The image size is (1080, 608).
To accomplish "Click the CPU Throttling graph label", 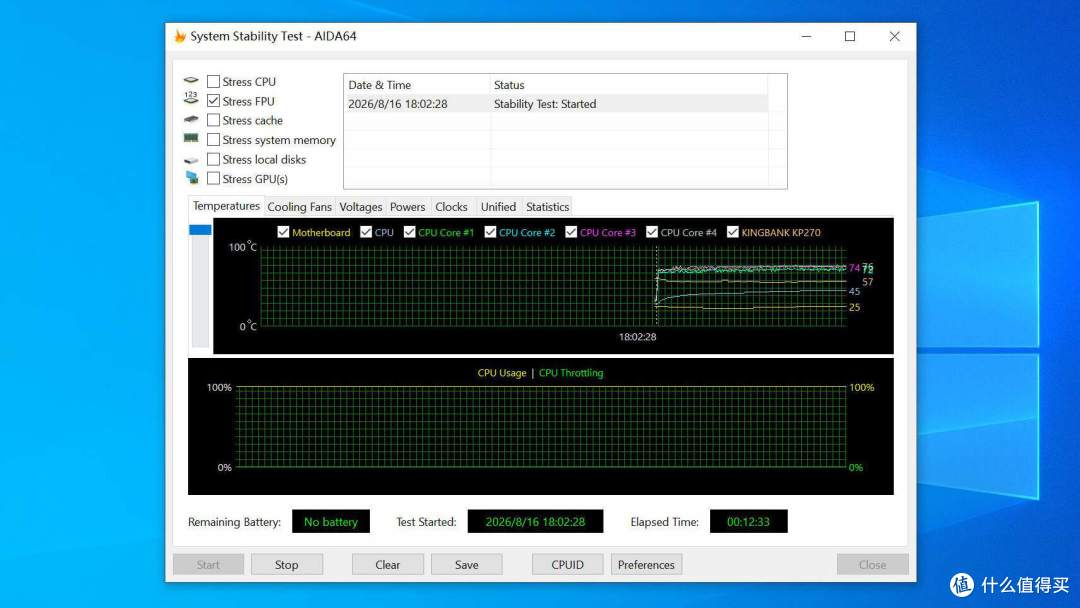I will pyautogui.click(x=571, y=373).
